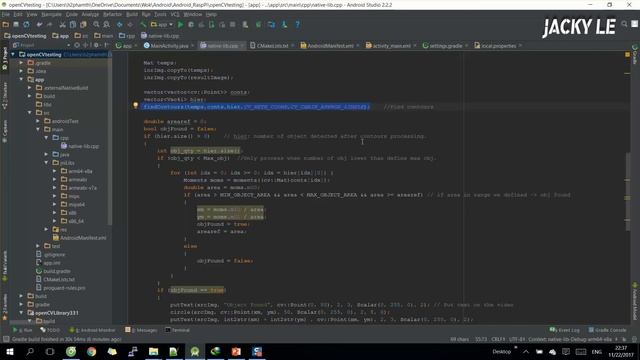Click the ENG language indicator in the tray
Screen dimensions: 640x360
(x=596, y=352)
